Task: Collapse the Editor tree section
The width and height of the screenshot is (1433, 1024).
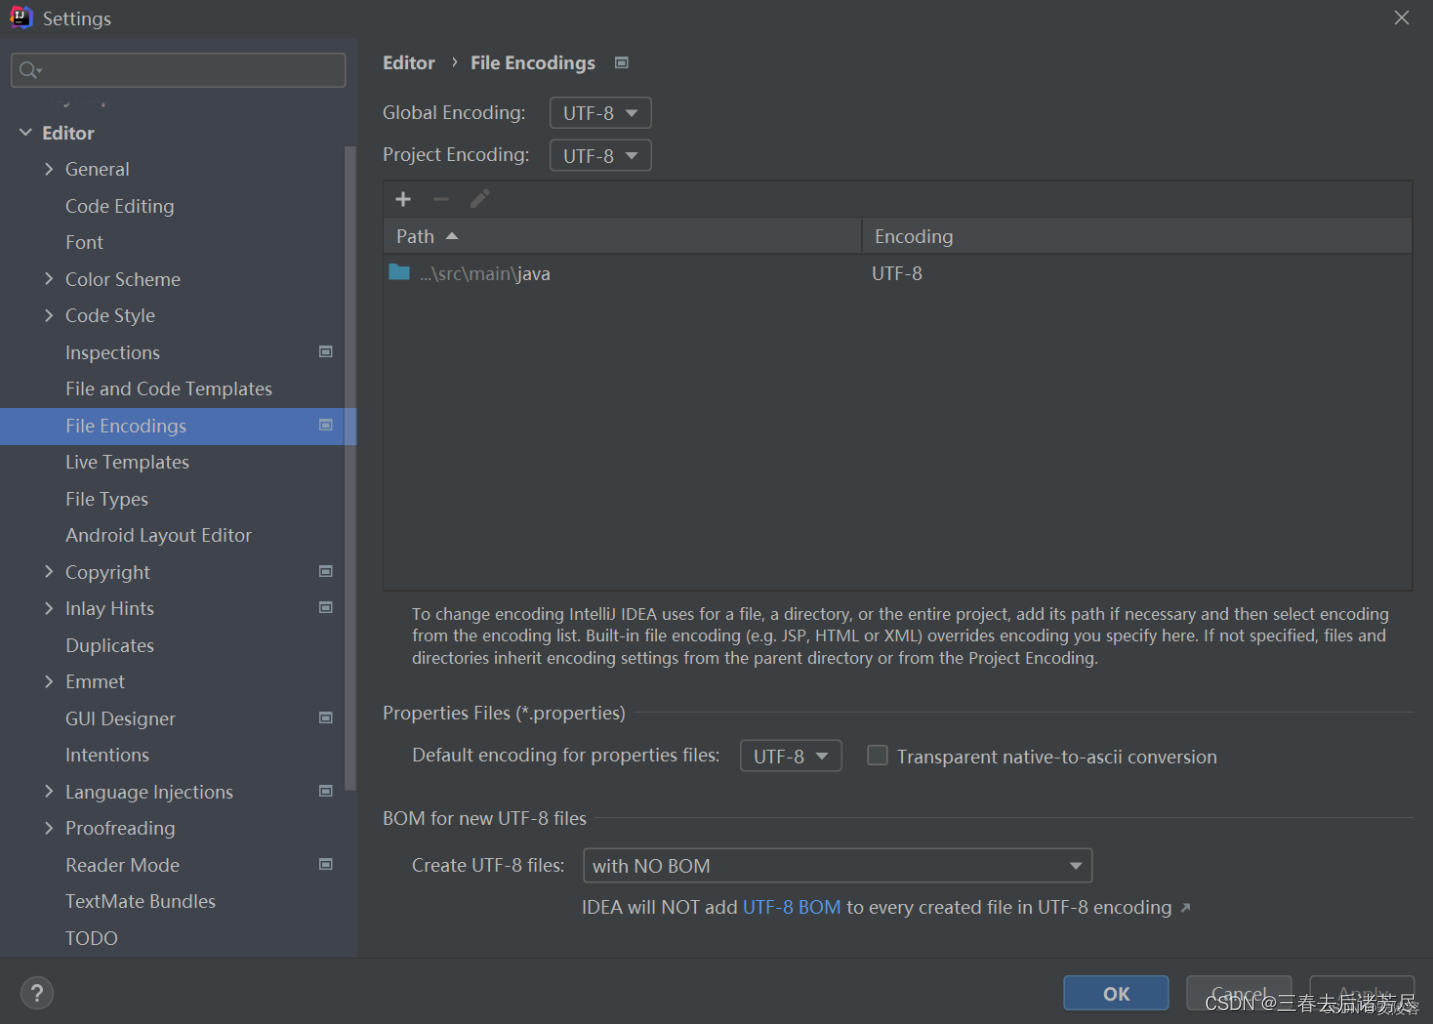Action: tap(26, 133)
